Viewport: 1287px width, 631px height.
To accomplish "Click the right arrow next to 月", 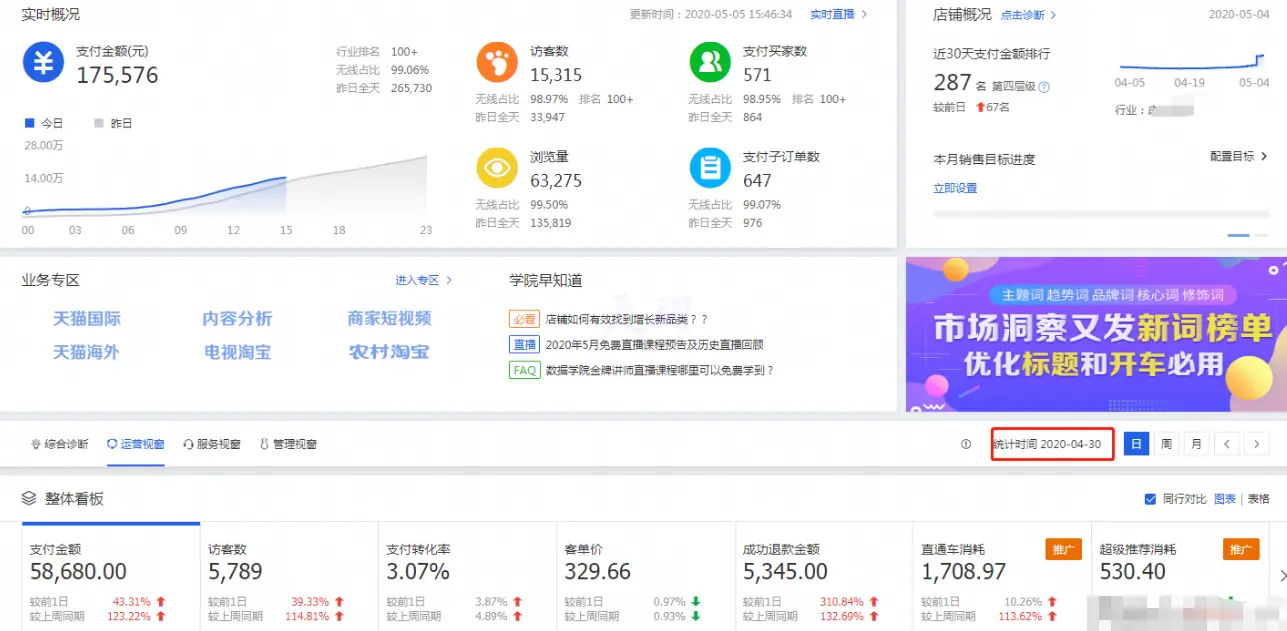I will (1256, 443).
